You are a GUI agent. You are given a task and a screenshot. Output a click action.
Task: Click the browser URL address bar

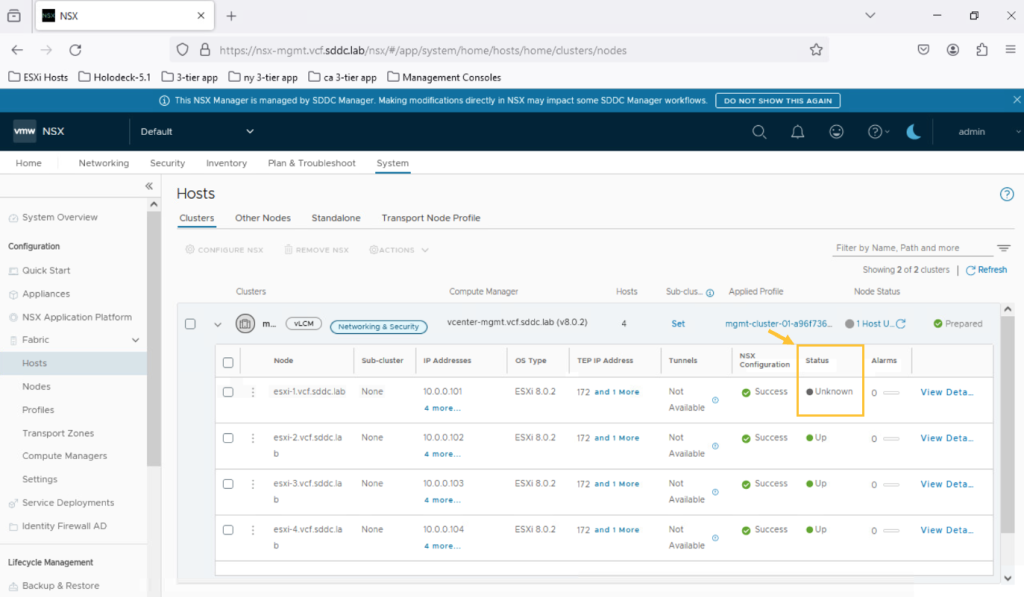499,50
